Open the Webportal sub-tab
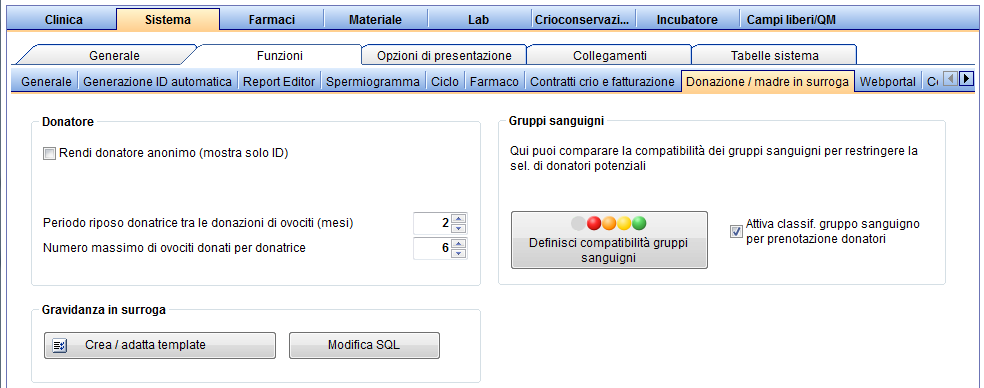The image size is (984, 388). point(887,82)
